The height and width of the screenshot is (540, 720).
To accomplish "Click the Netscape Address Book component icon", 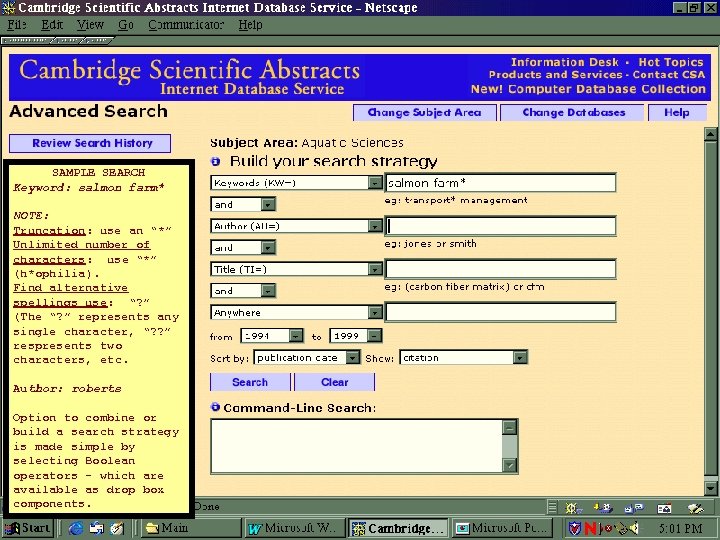I will [664, 508].
